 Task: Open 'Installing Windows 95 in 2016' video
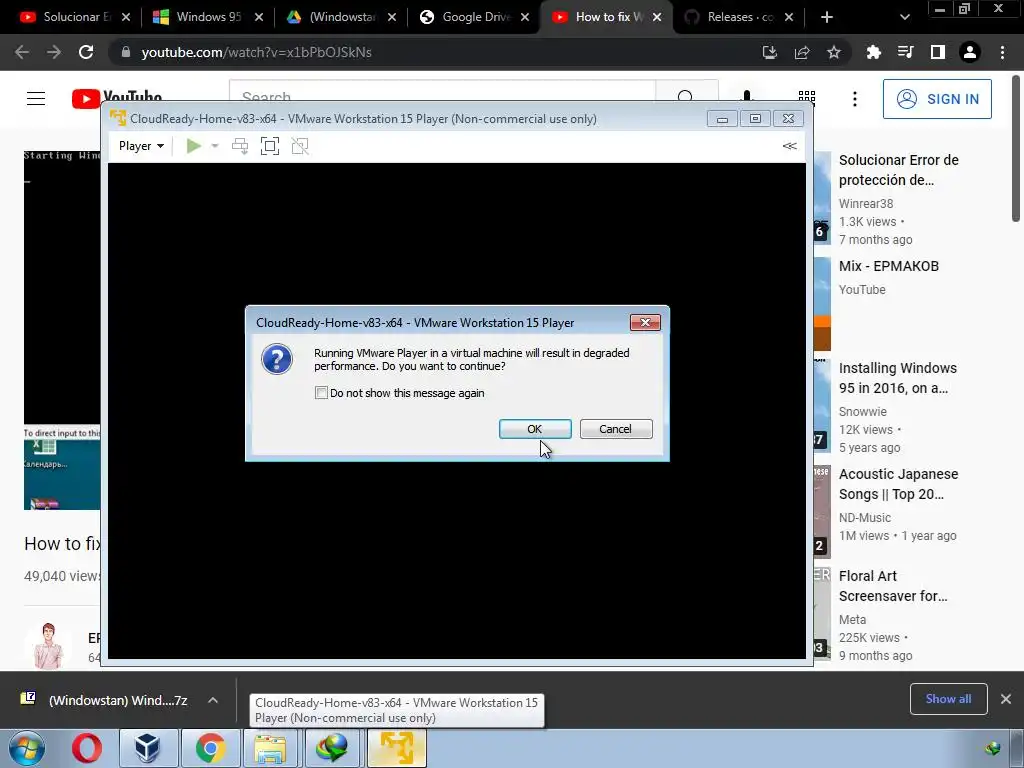pyautogui.click(x=898, y=377)
